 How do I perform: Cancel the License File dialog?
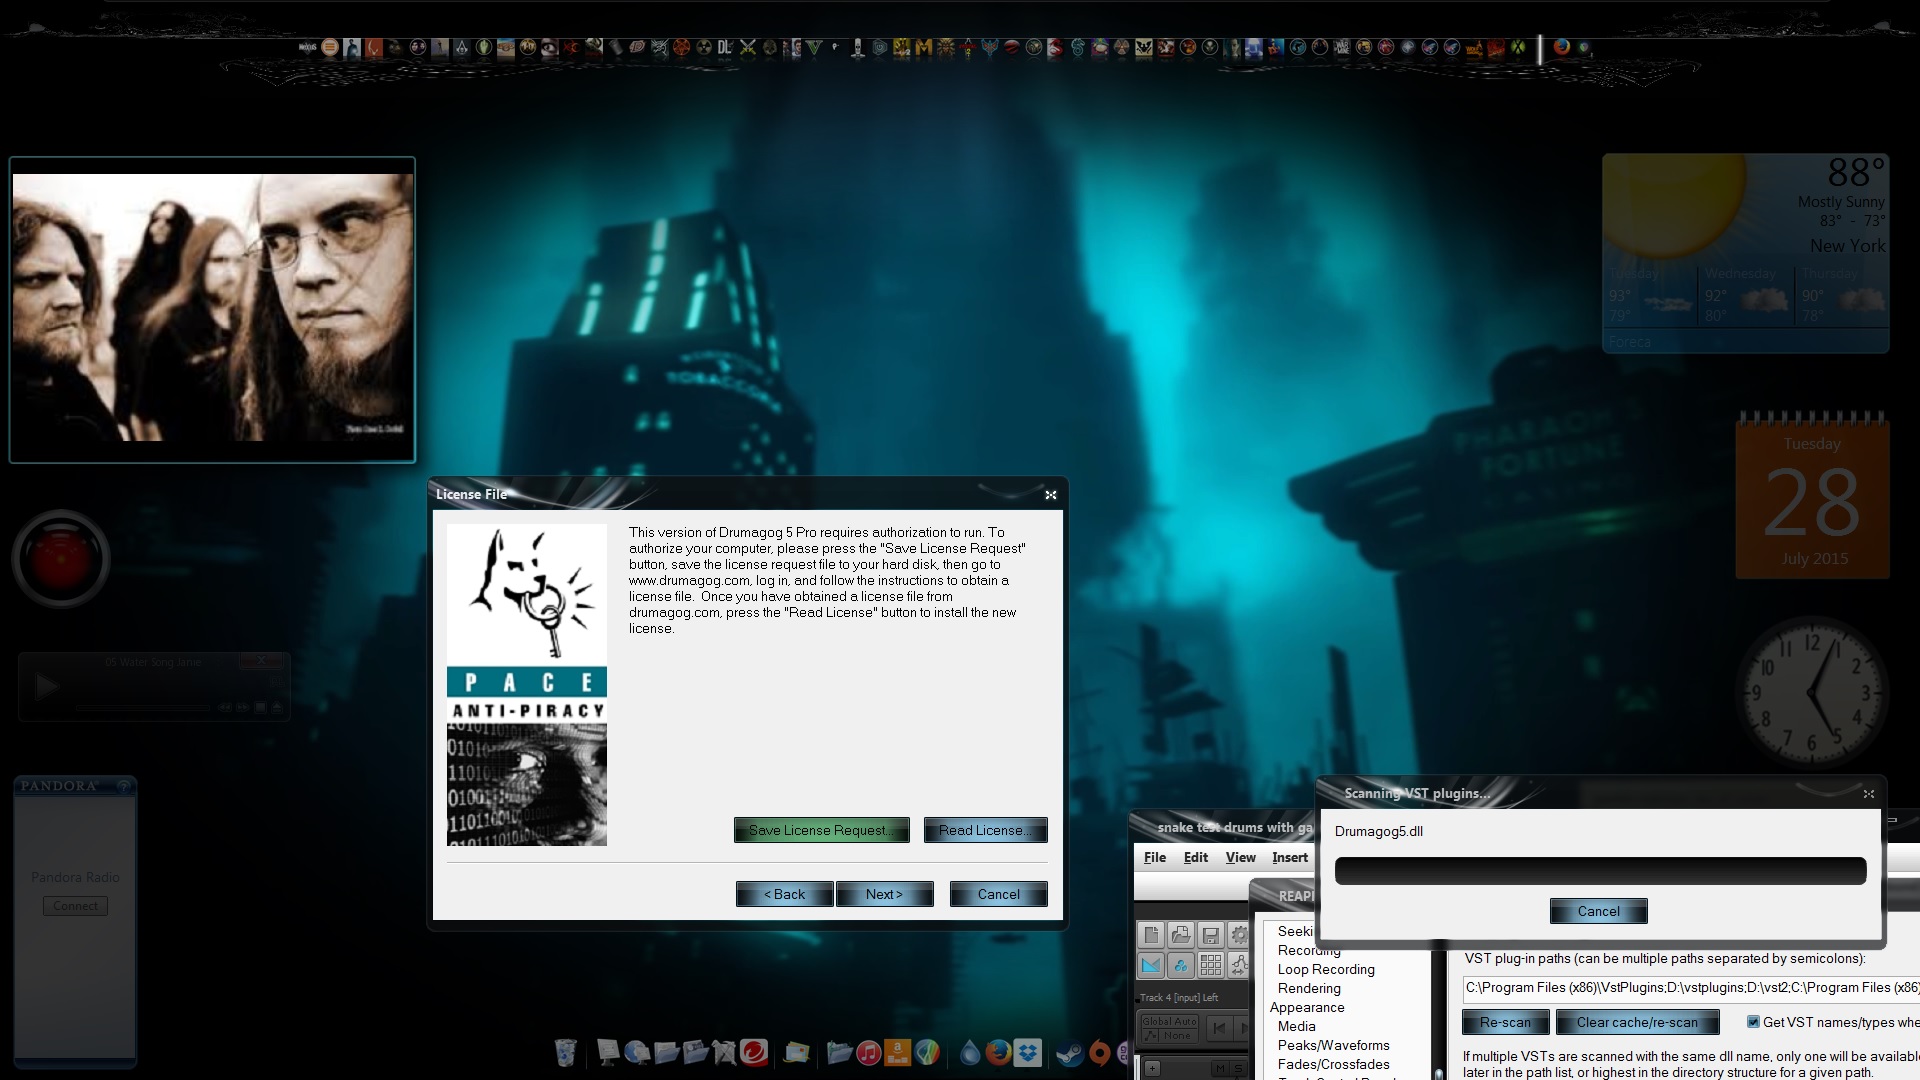pyautogui.click(x=998, y=894)
